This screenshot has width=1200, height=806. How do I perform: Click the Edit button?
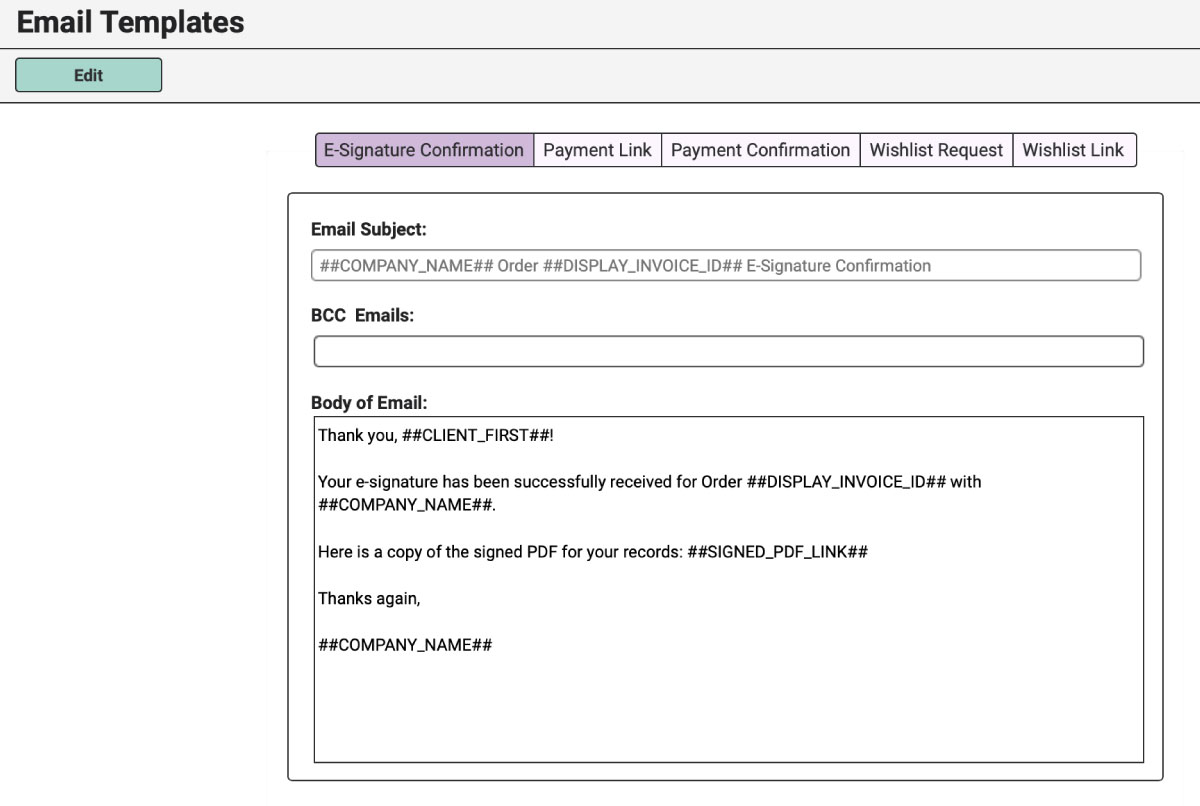(88, 75)
